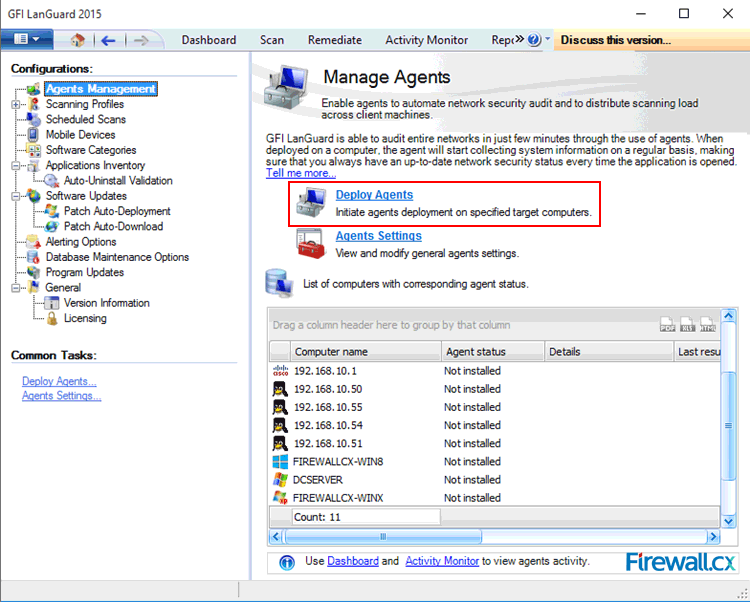Select Scheduled Scans in the tree
Viewport: 750px width, 602px height.
(86, 119)
